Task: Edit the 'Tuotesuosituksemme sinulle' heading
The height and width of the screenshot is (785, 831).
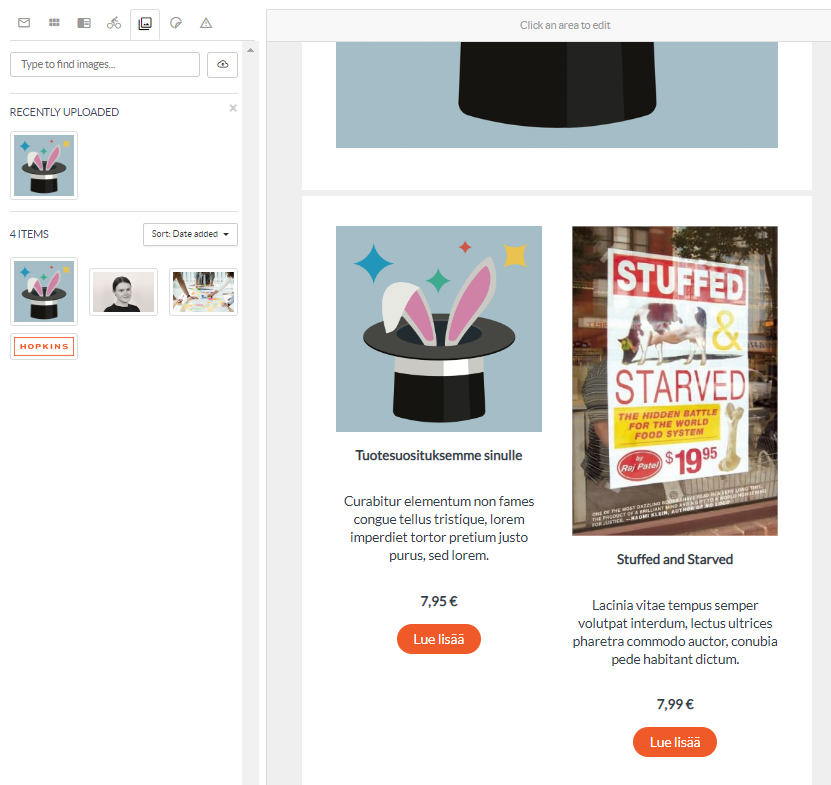Action: [x=439, y=456]
